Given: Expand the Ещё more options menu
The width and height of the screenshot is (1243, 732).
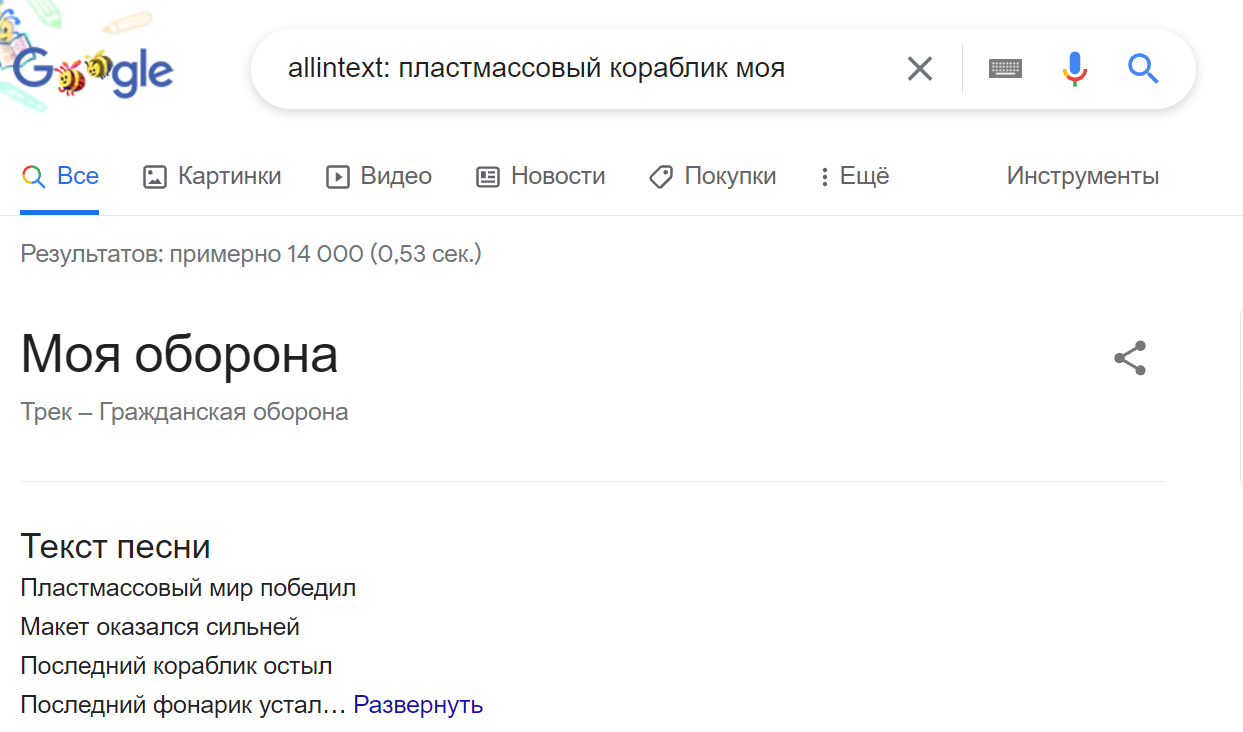Looking at the screenshot, I should coord(854,177).
